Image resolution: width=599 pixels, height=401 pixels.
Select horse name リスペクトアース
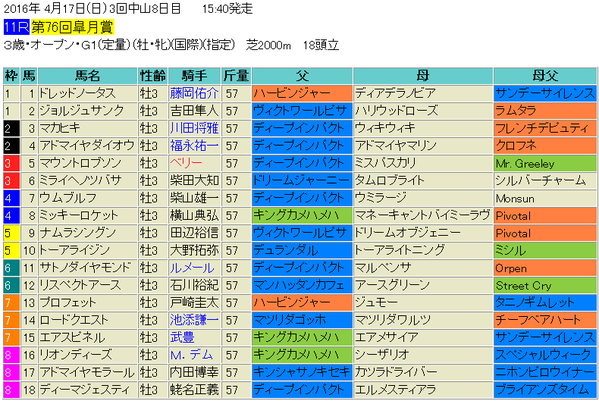(x=80, y=285)
